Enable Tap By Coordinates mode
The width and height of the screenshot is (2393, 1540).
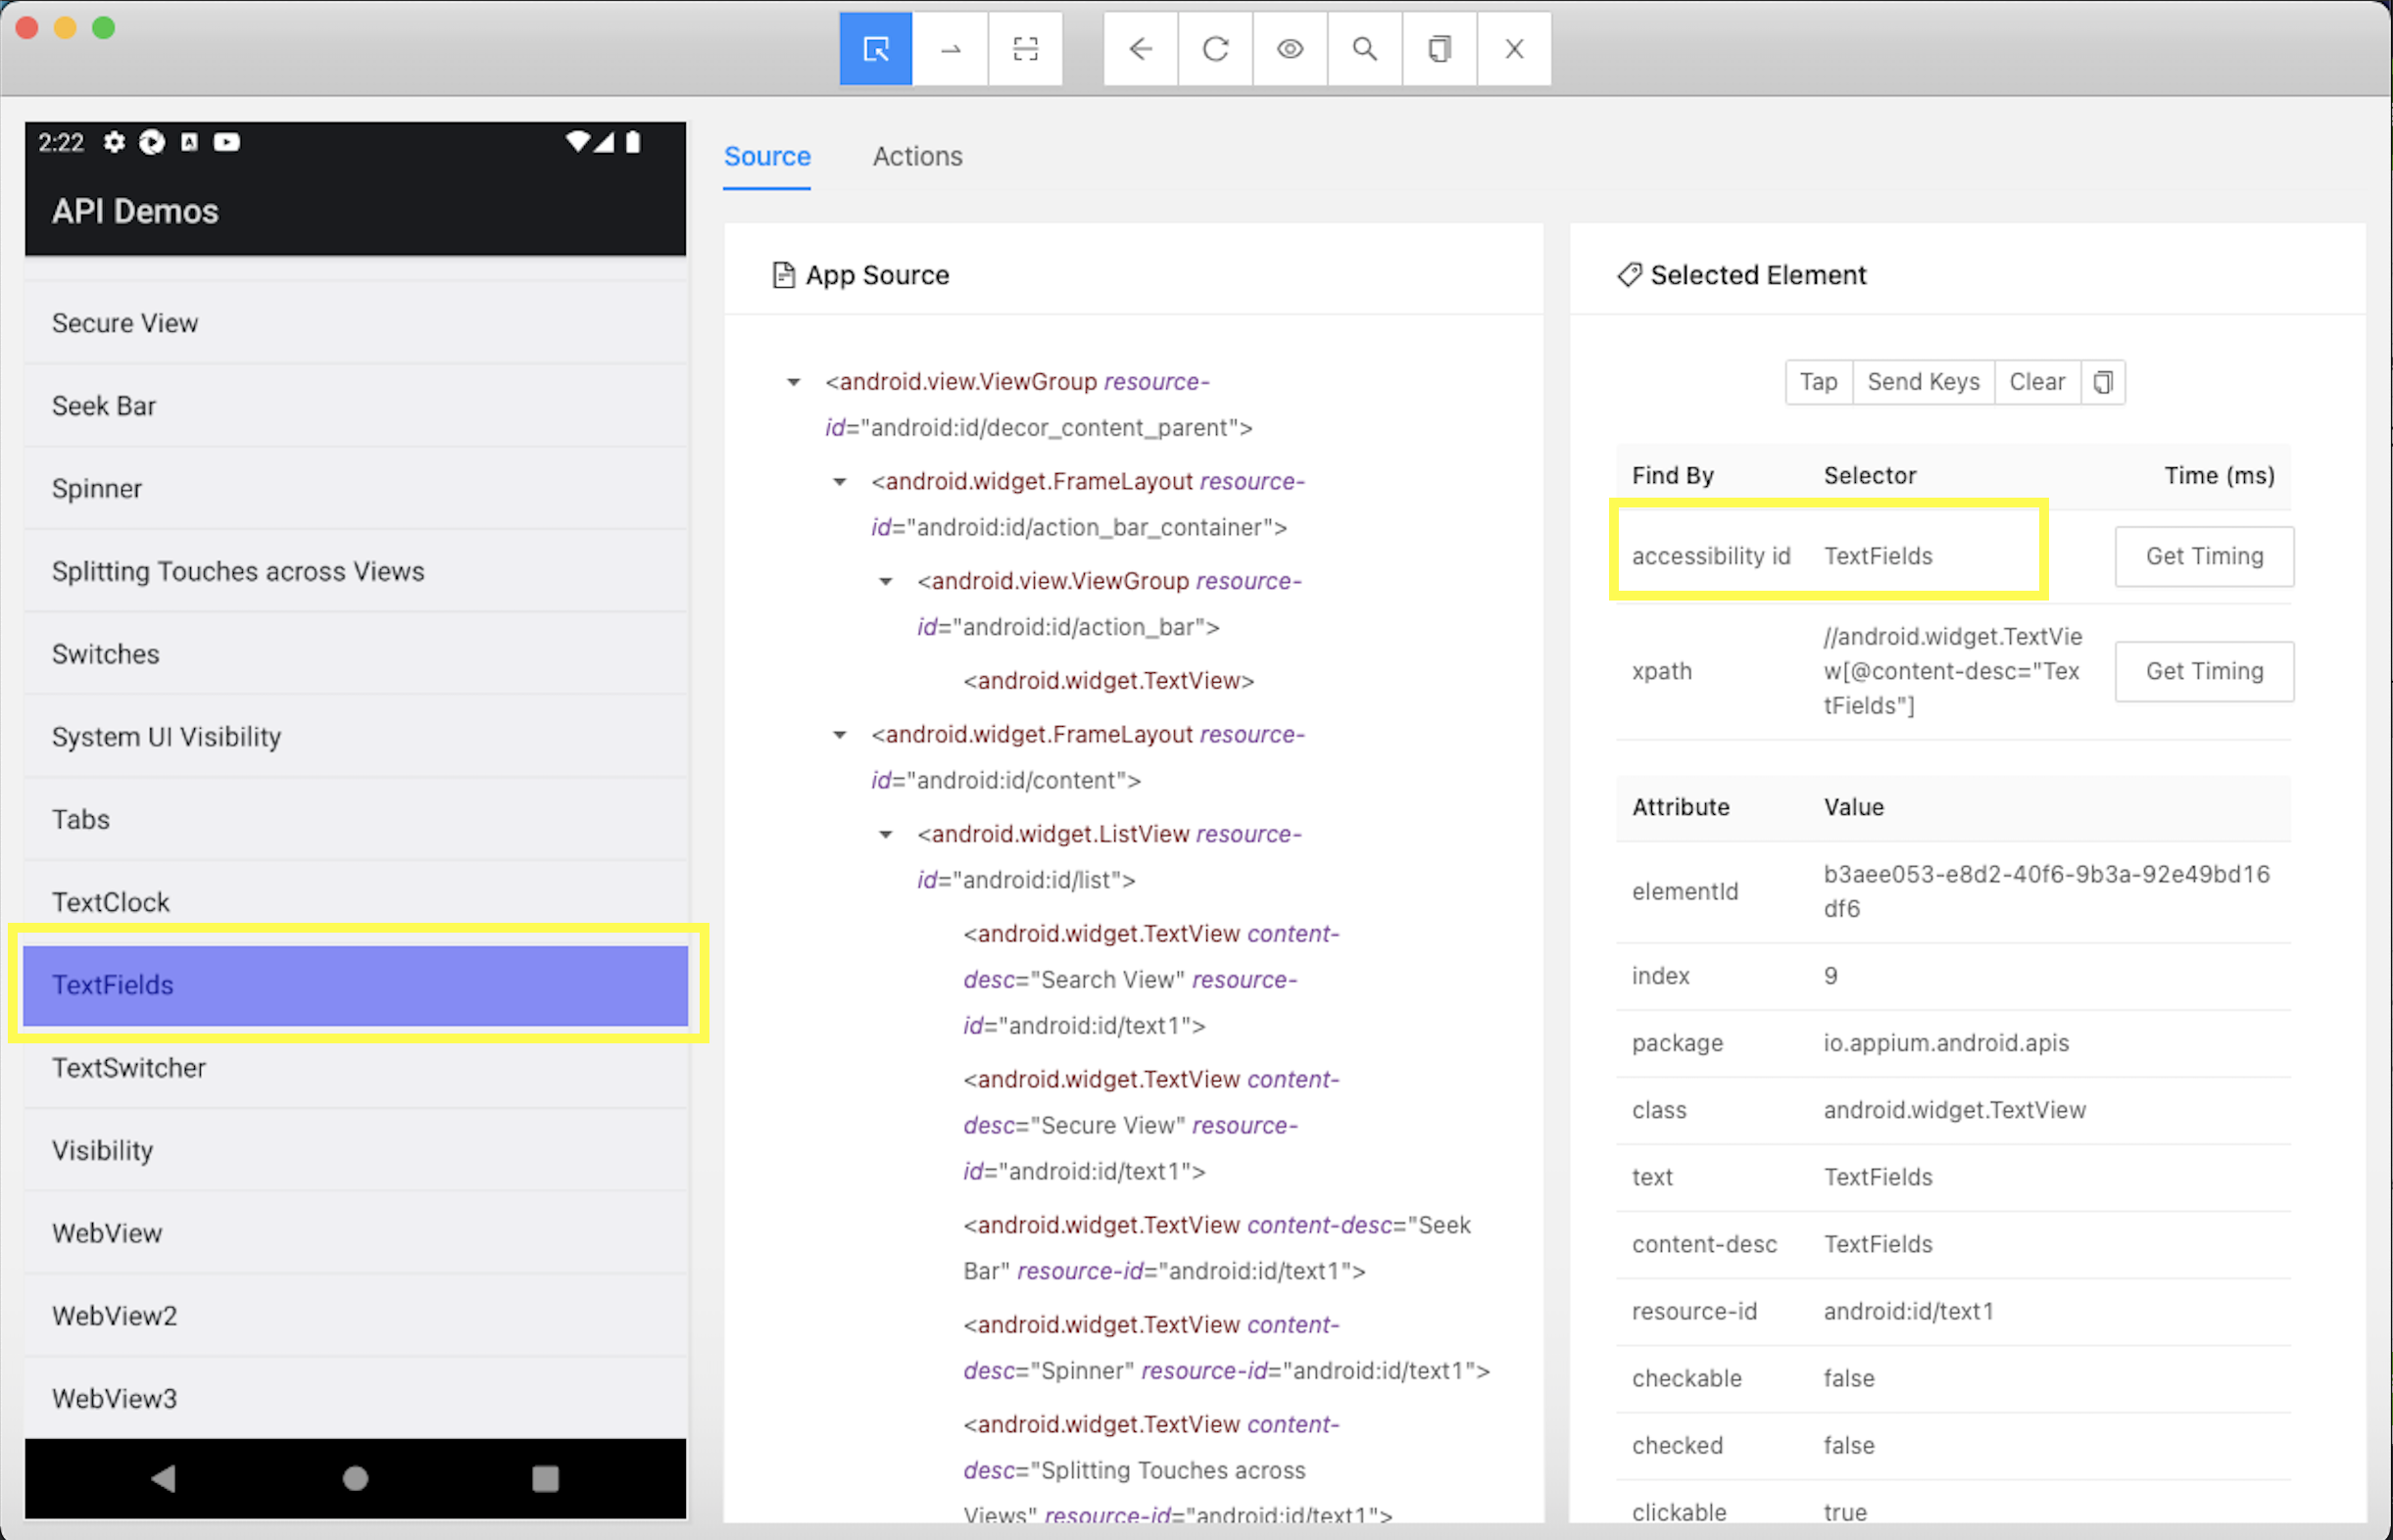(x=1025, y=49)
